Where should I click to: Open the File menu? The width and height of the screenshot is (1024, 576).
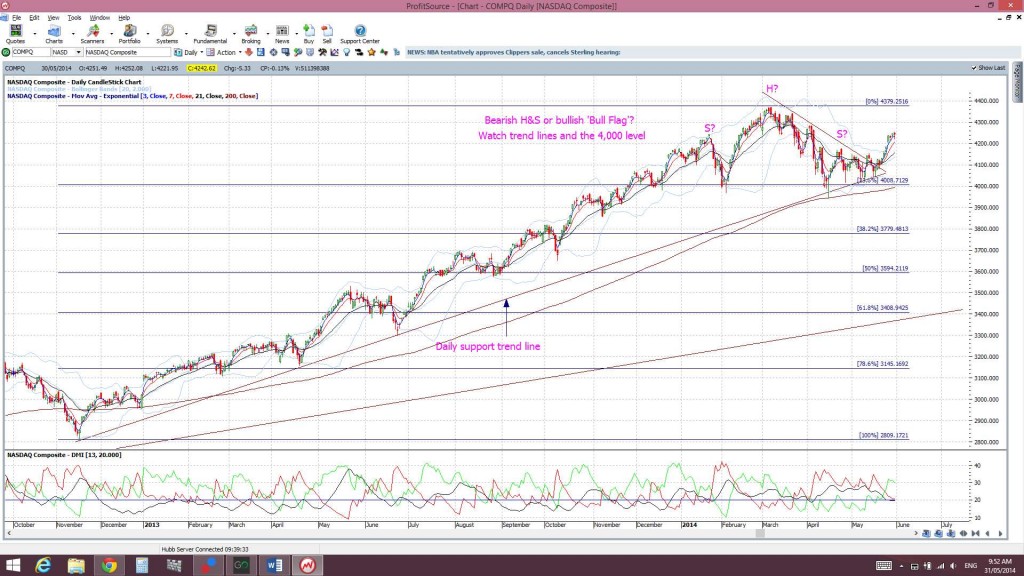point(16,18)
